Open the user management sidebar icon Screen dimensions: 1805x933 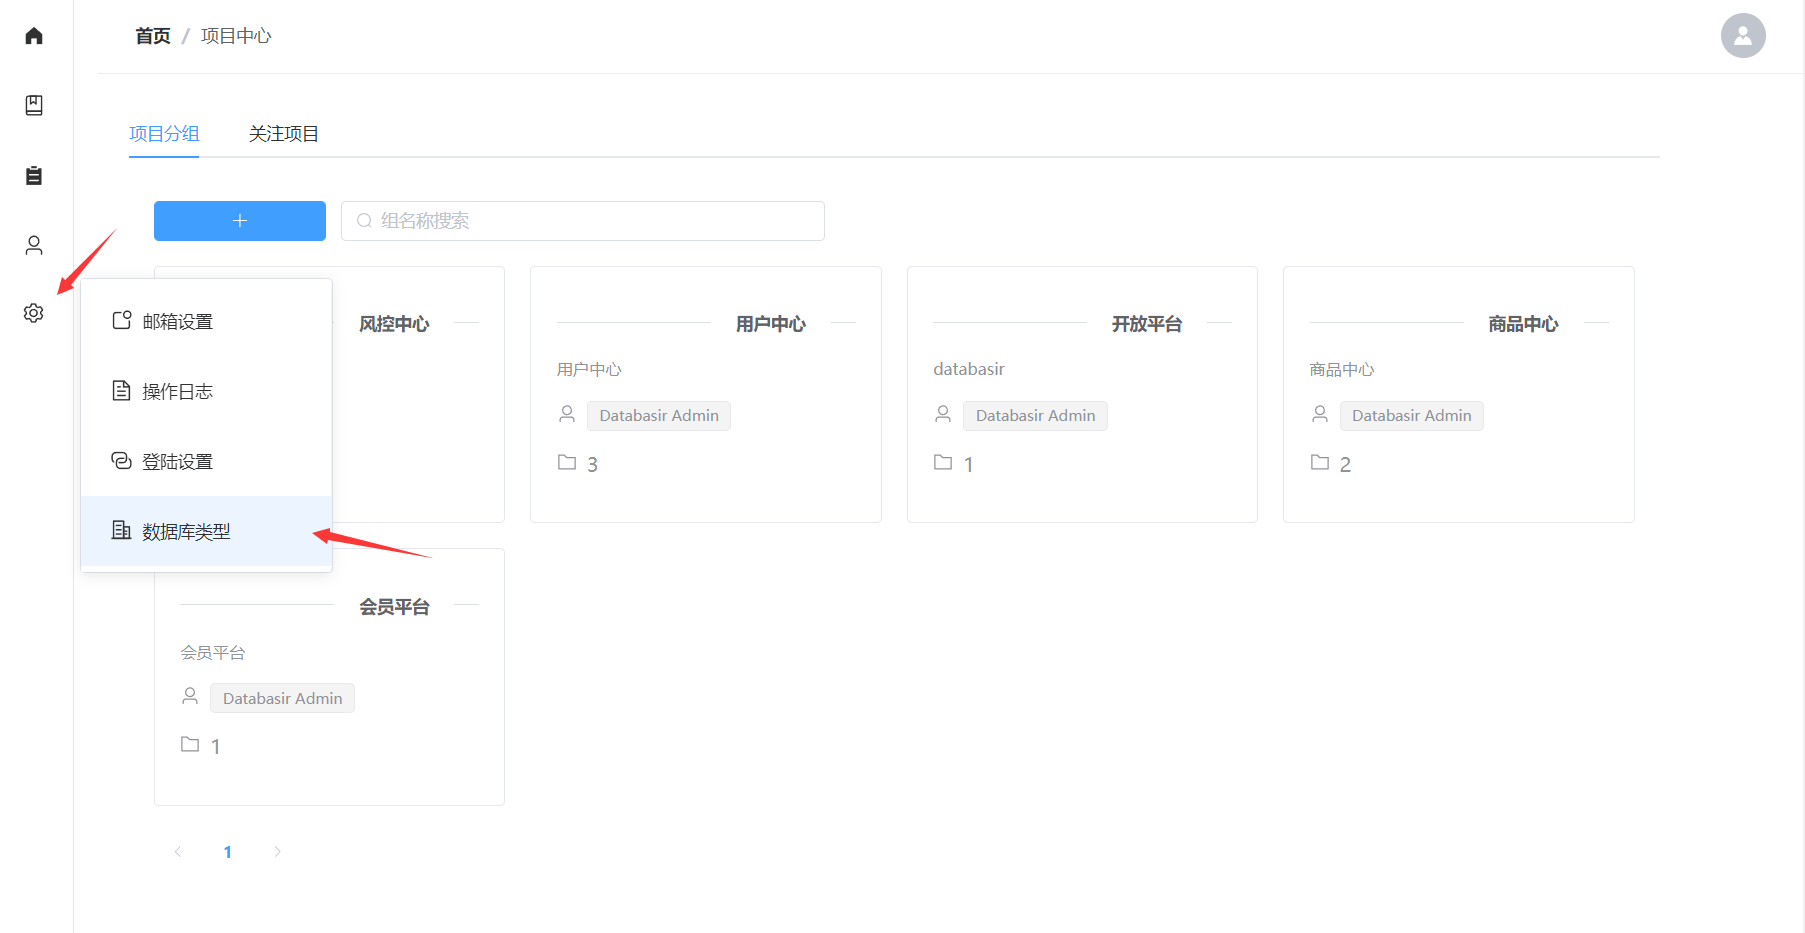(34, 245)
